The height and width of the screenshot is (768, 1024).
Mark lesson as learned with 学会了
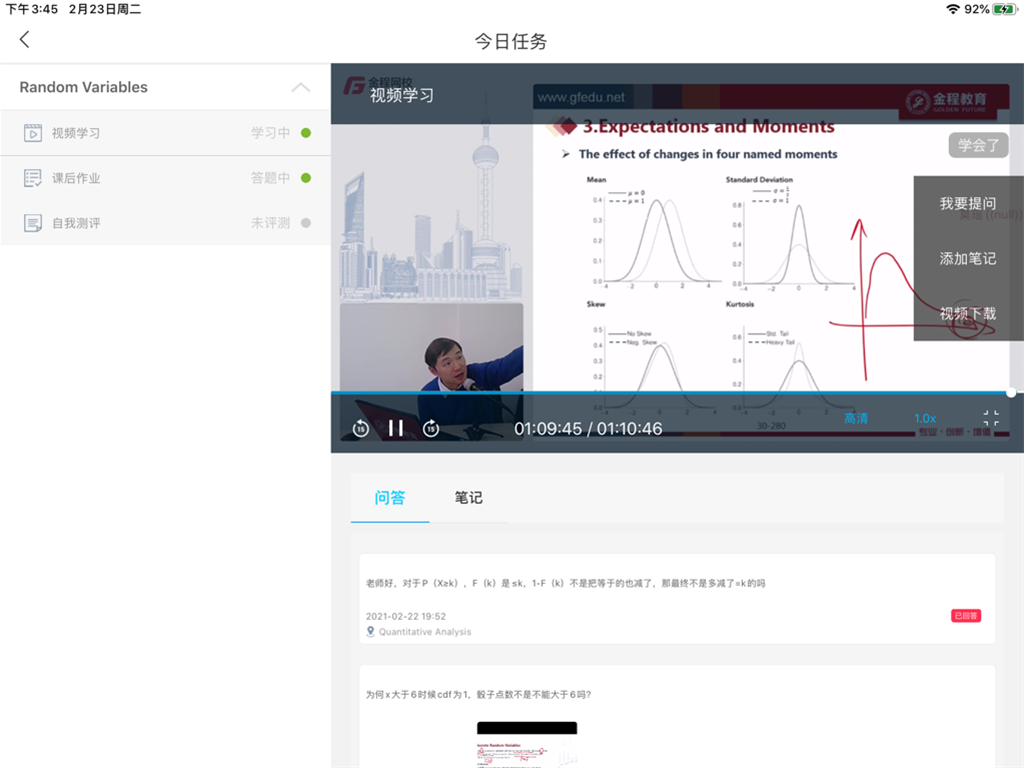(978, 145)
